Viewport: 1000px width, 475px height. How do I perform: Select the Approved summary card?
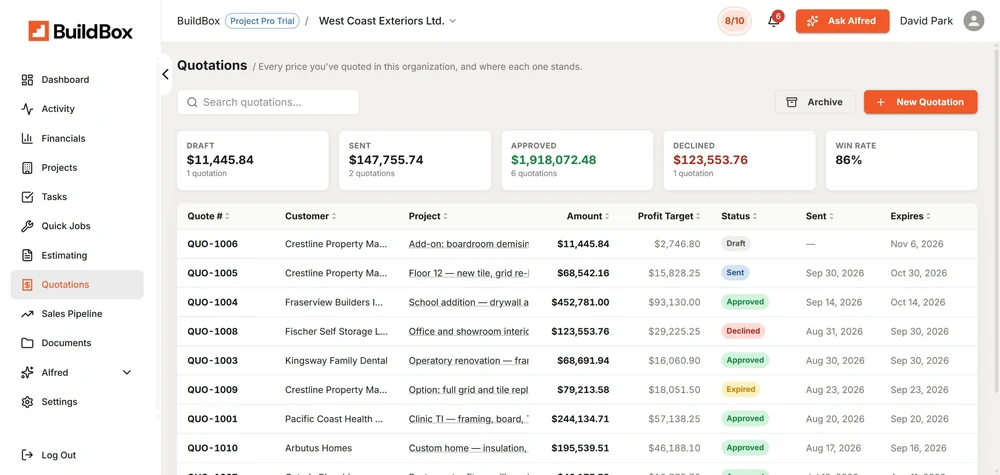577,160
